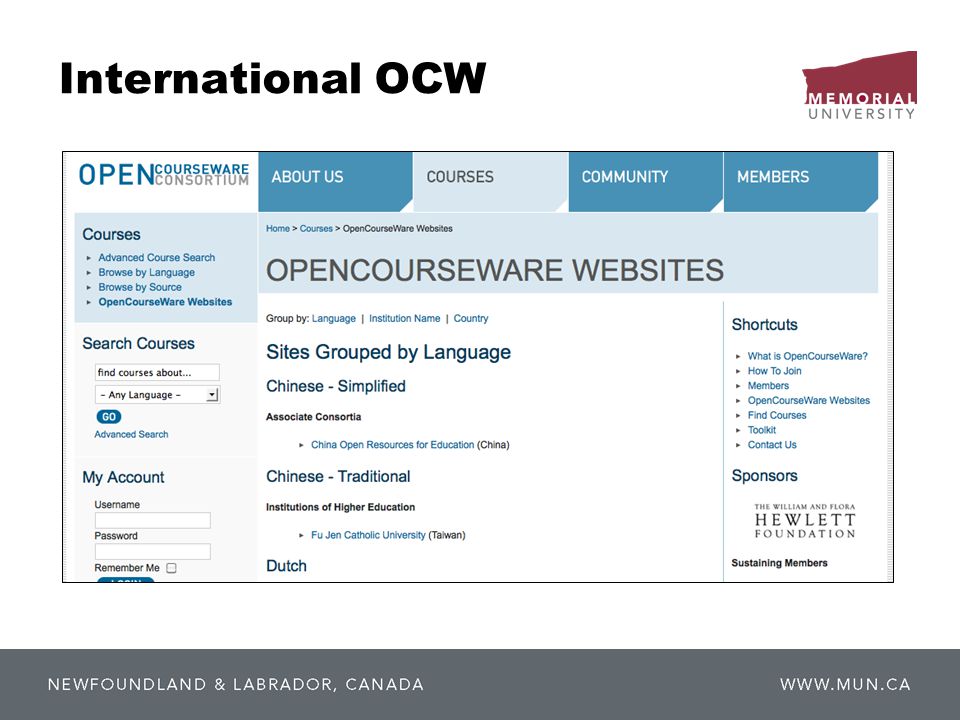This screenshot has width=960, height=720.
Task: Open What is OpenCourseWare? shortcut
Action: click(808, 356)
